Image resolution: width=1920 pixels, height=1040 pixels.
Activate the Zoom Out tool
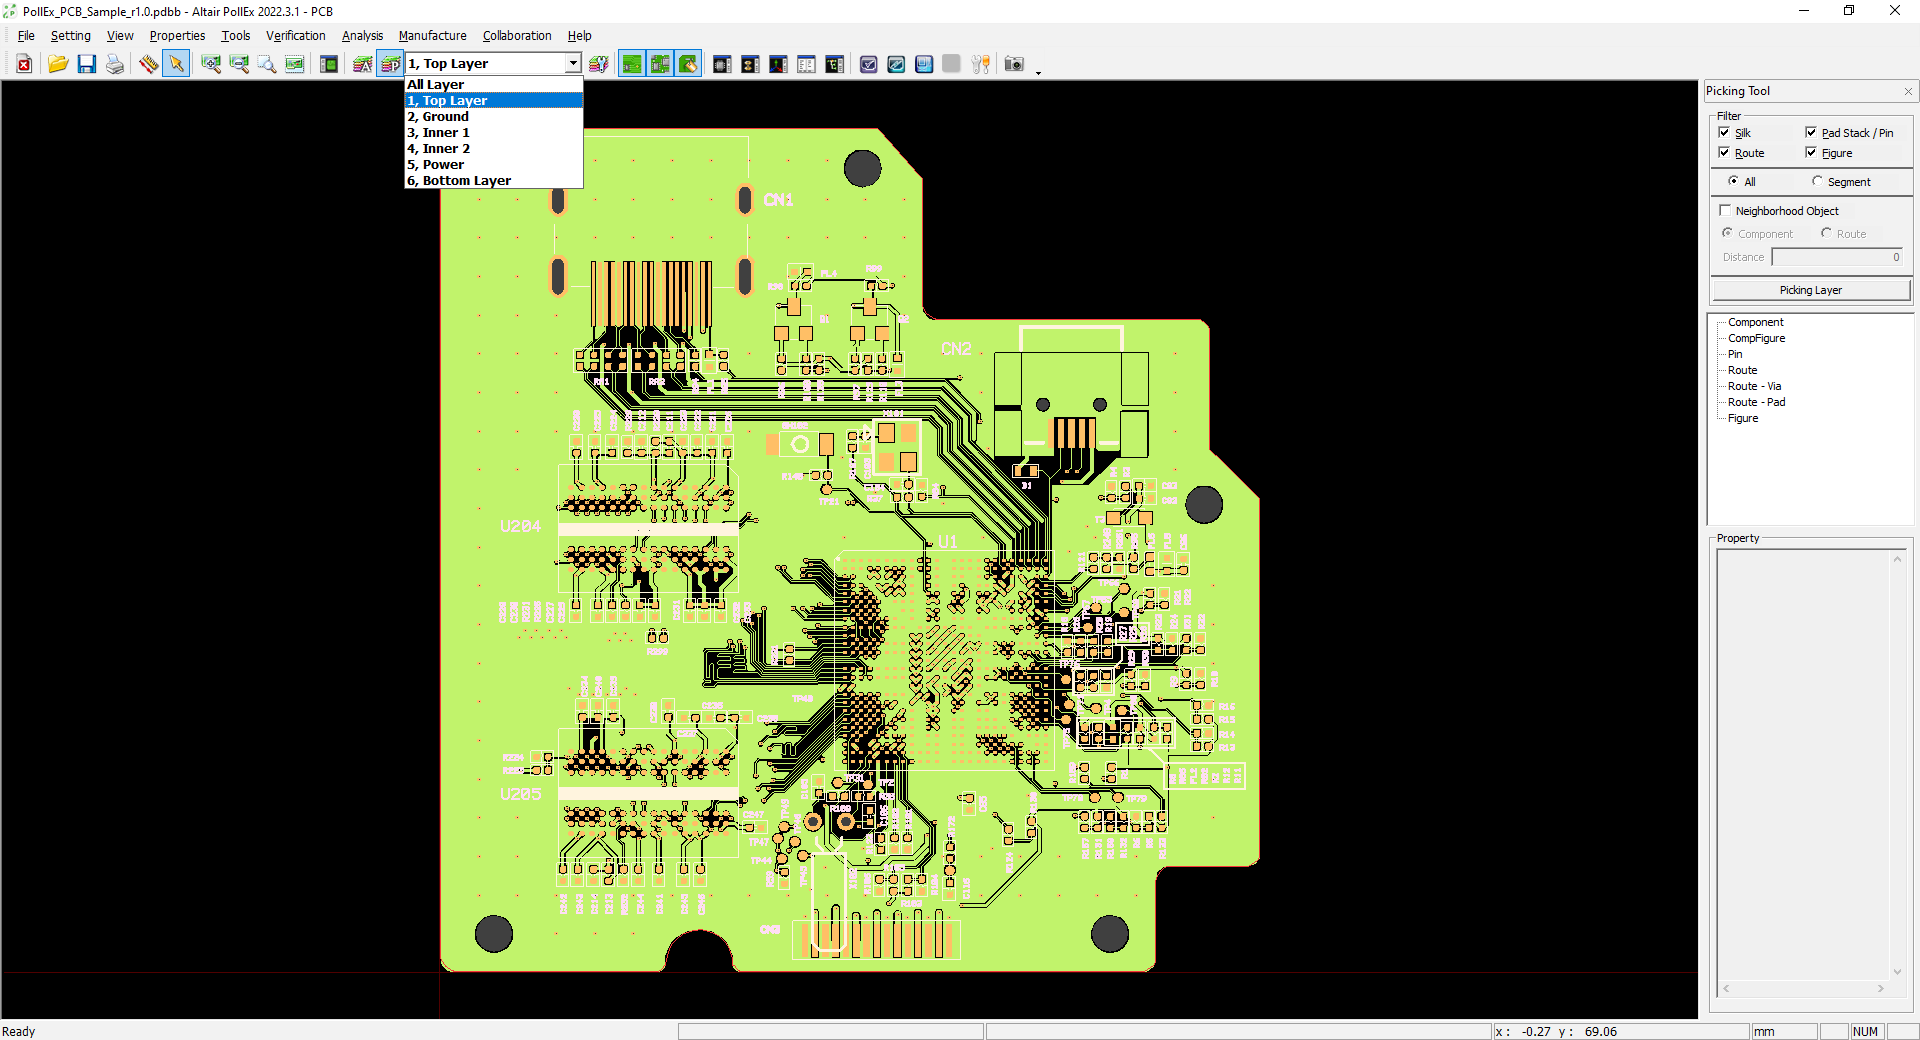point(240,63)
